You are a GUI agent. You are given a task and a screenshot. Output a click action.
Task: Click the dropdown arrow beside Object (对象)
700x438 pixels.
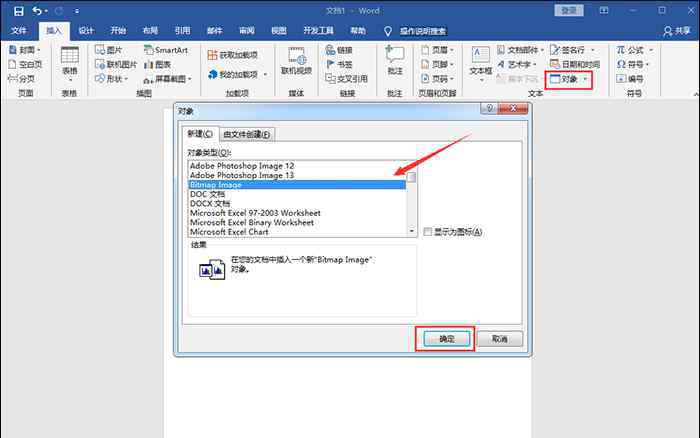tap(585, 79)
